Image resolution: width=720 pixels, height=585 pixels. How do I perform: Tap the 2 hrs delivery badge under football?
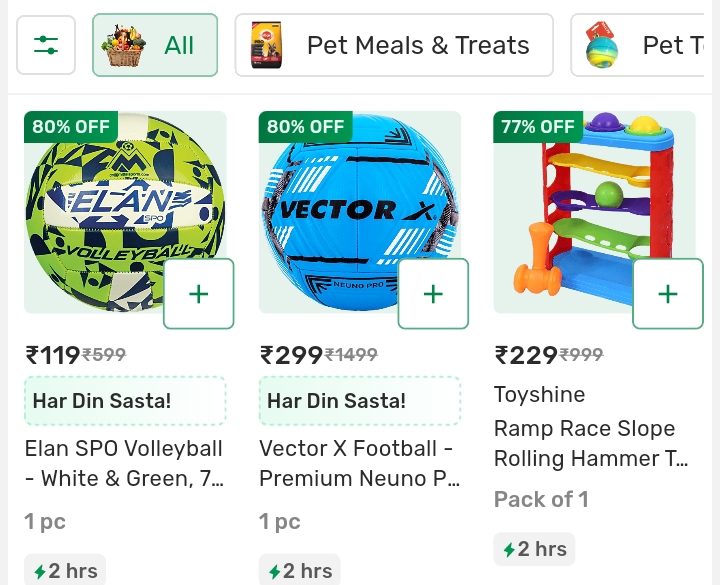point(300,571)
